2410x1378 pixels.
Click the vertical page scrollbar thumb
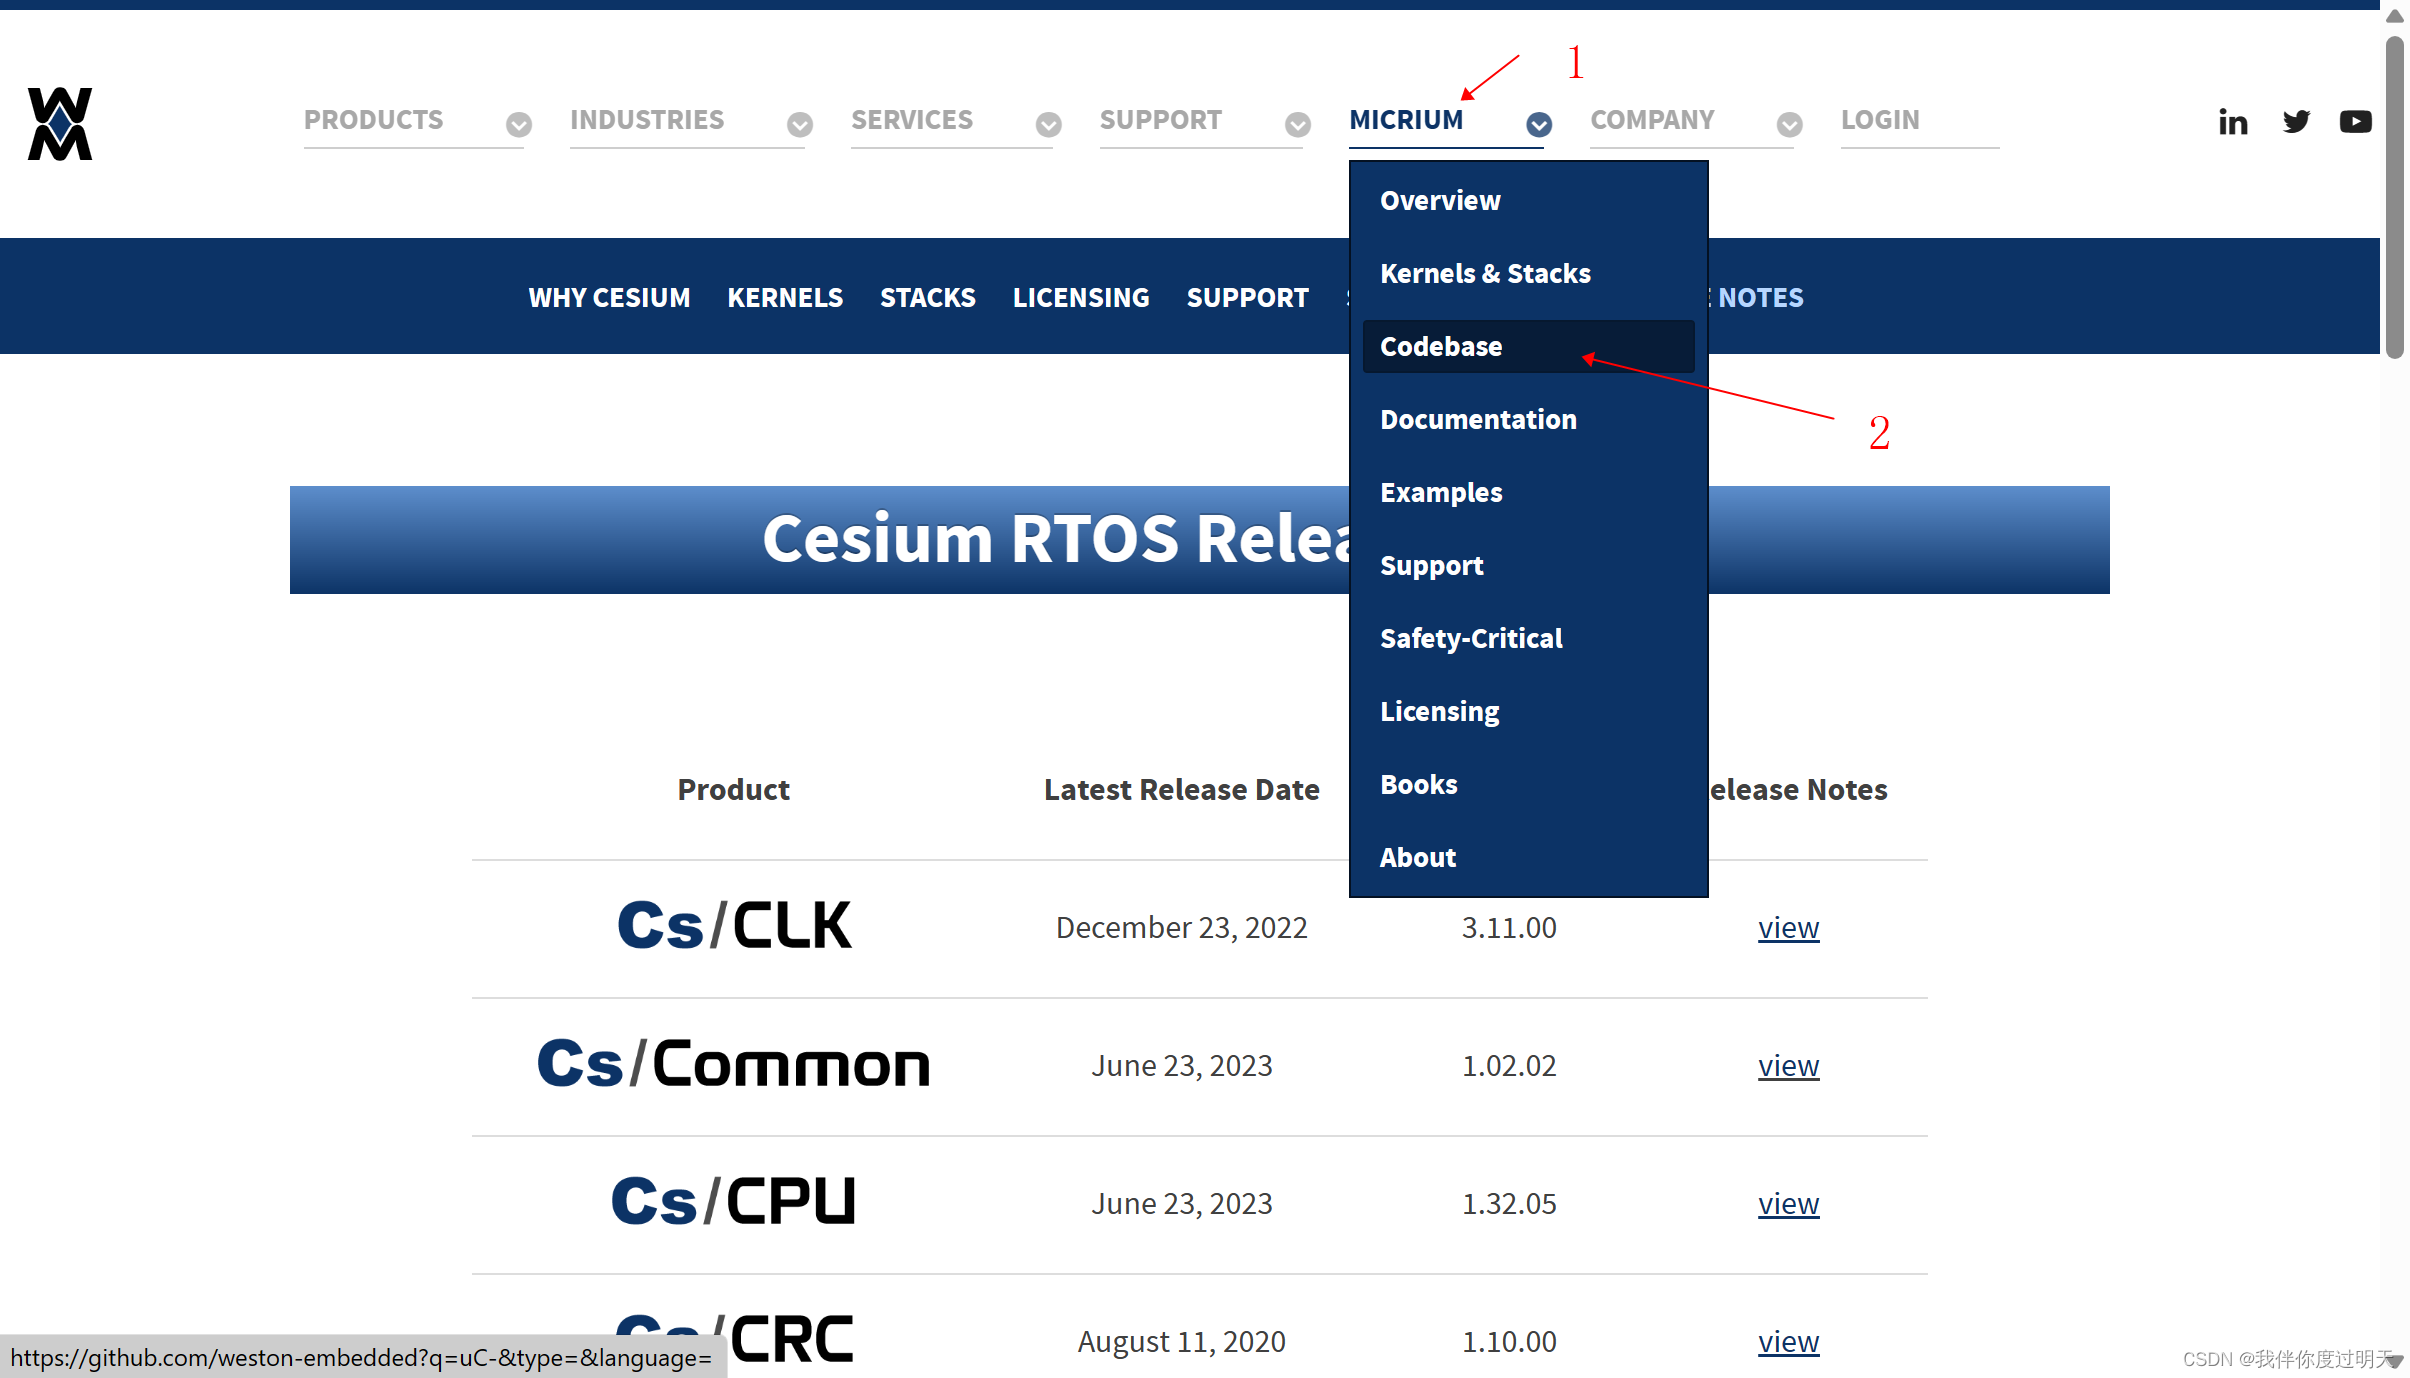[2394, 195]
